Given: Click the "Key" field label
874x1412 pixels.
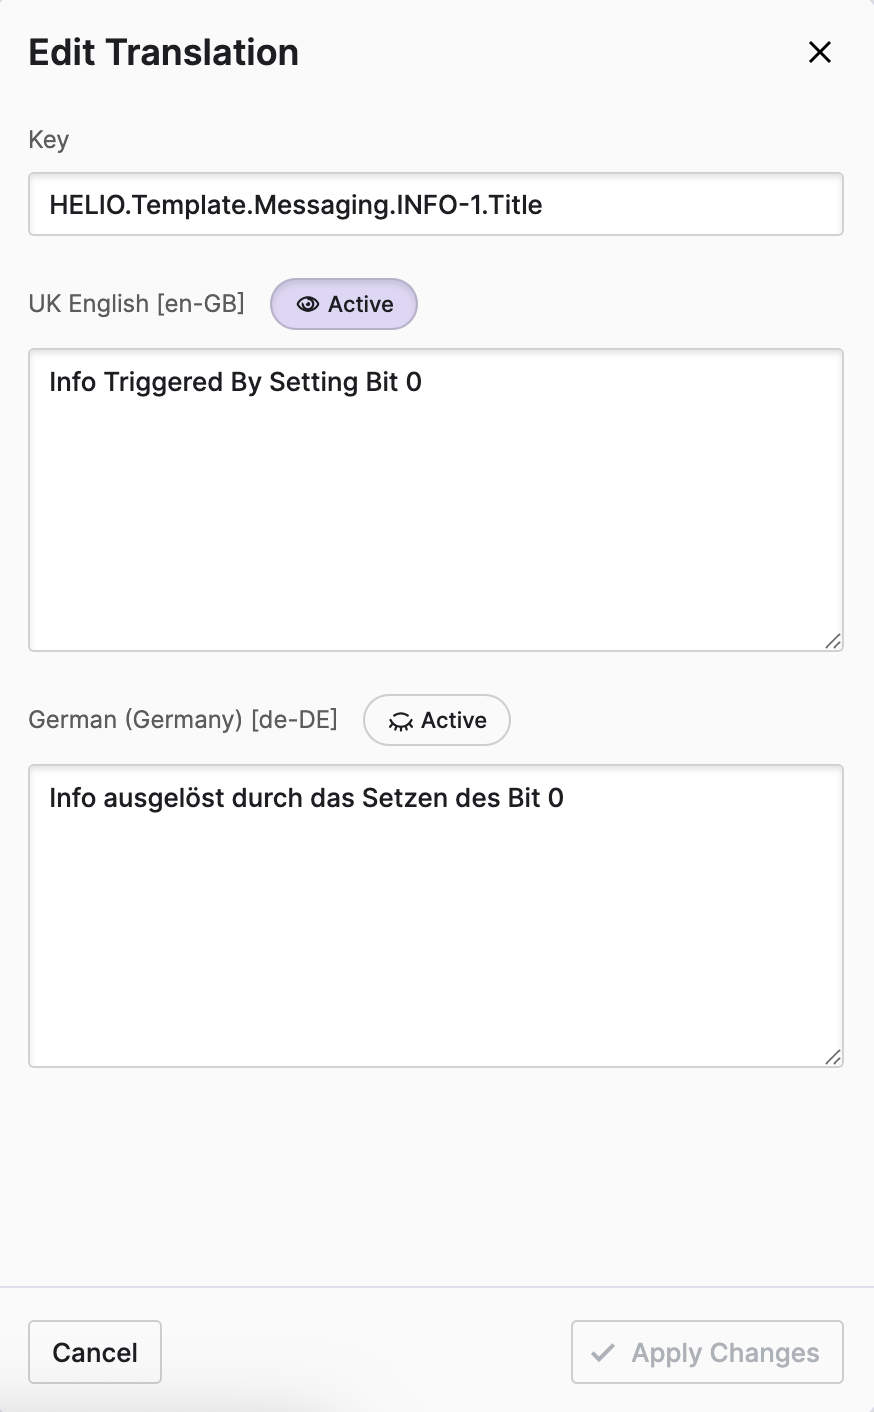Looking at the screenshot, I should [49, 139].
